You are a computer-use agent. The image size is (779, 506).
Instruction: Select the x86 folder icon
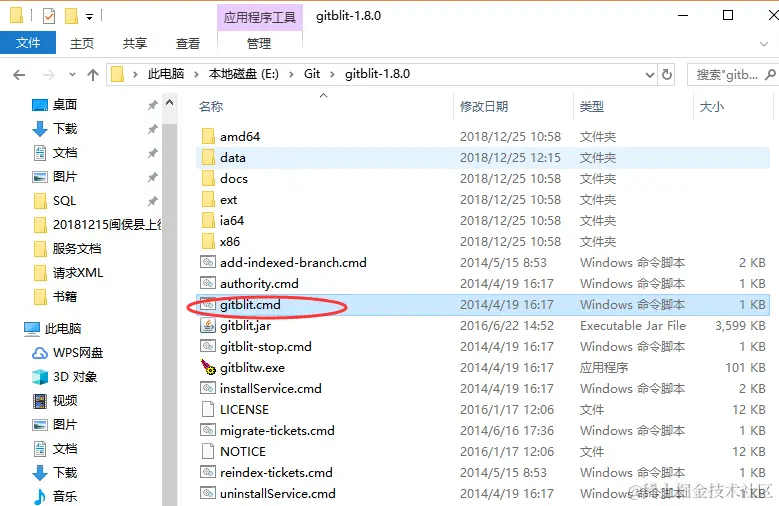tap(208, 241)
